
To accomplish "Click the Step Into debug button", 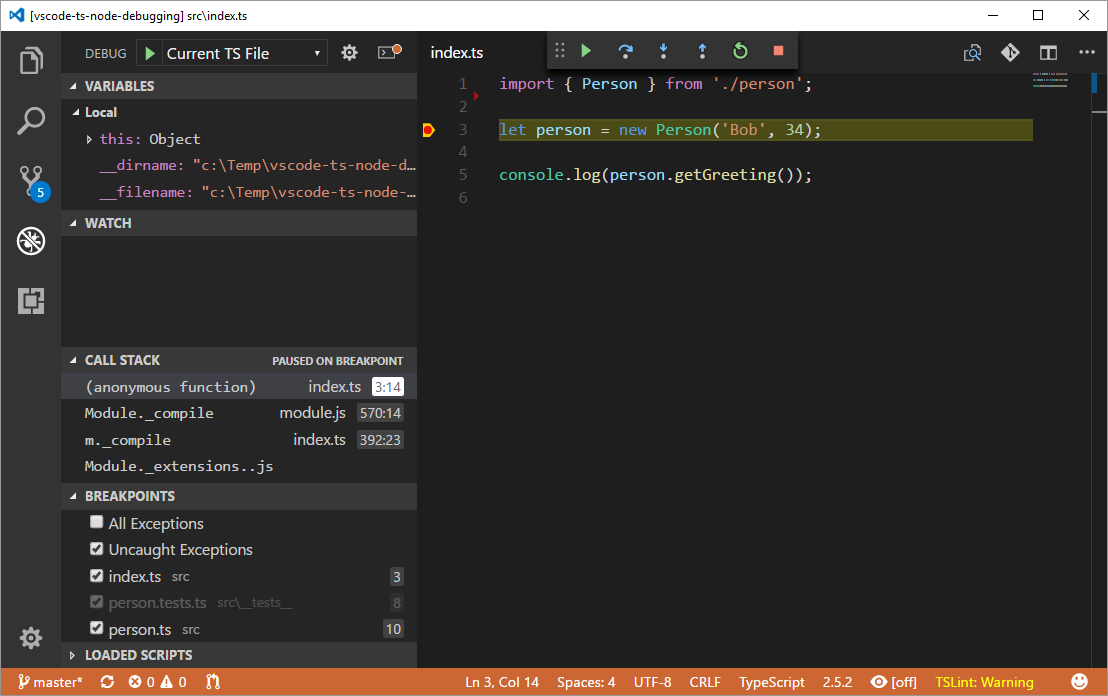I will [x=663, y=51].
